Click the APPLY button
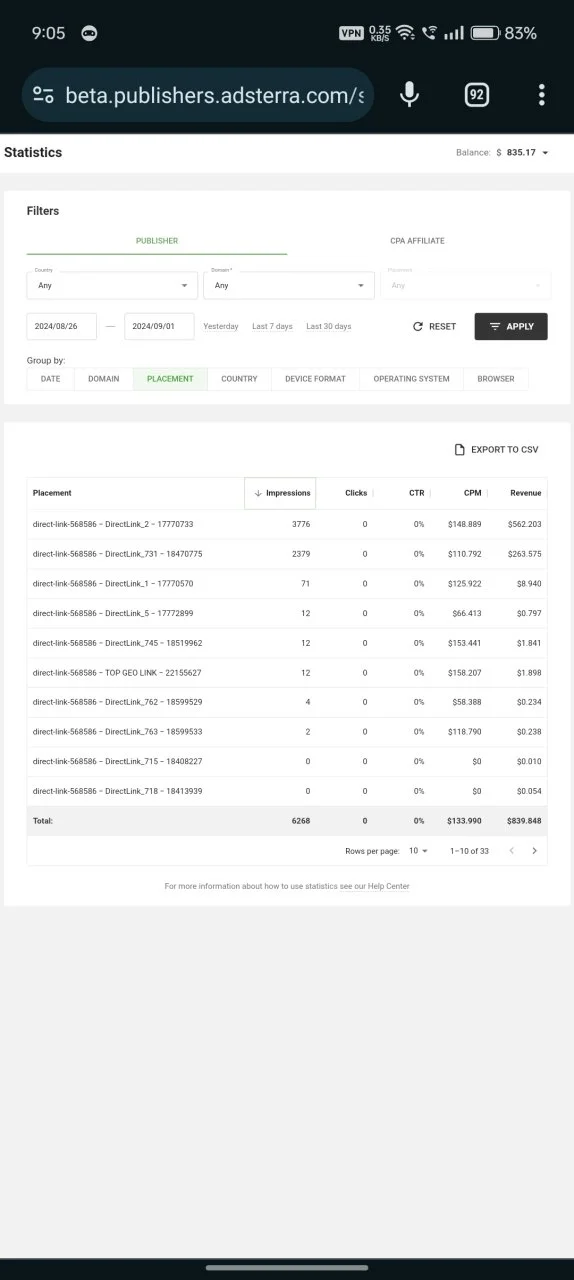Viewport: 574px width, 1280px height. coord(511,327)
